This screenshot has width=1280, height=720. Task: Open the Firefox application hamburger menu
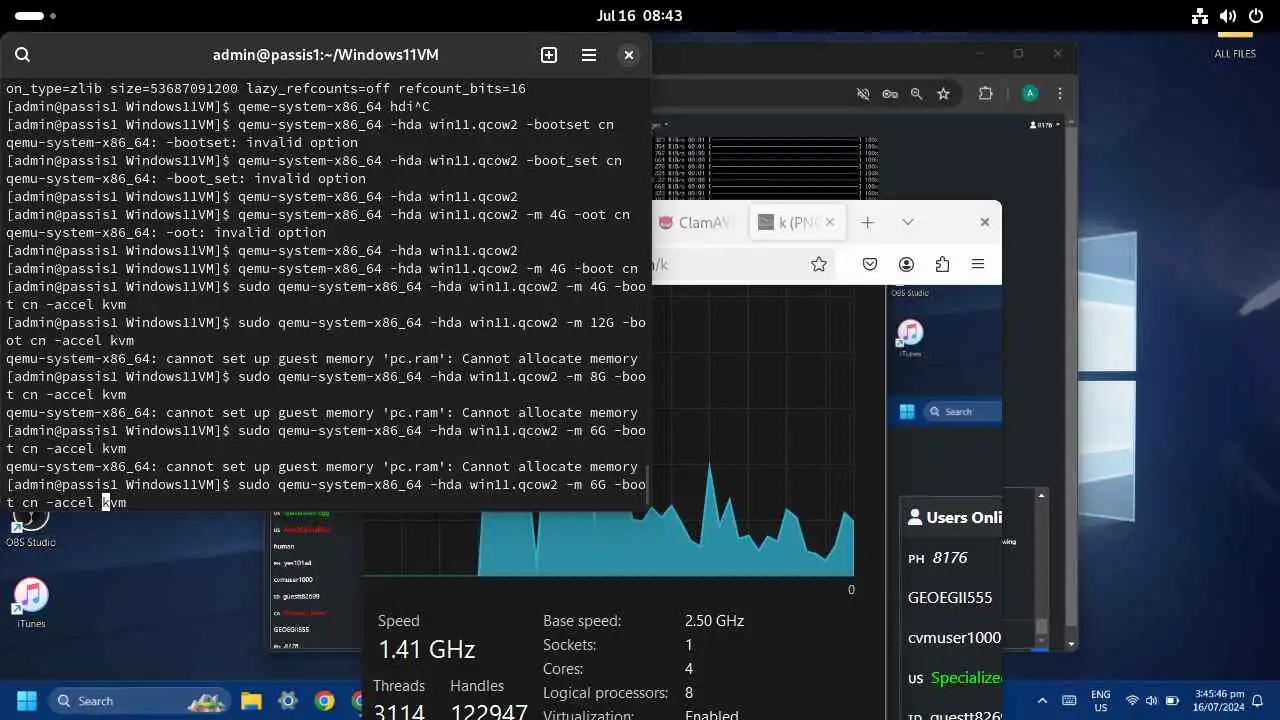pos(978,264)
